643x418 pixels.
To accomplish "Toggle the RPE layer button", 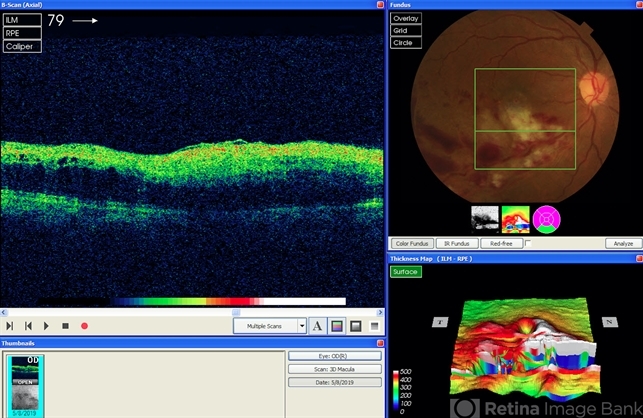I will [22, 32].
